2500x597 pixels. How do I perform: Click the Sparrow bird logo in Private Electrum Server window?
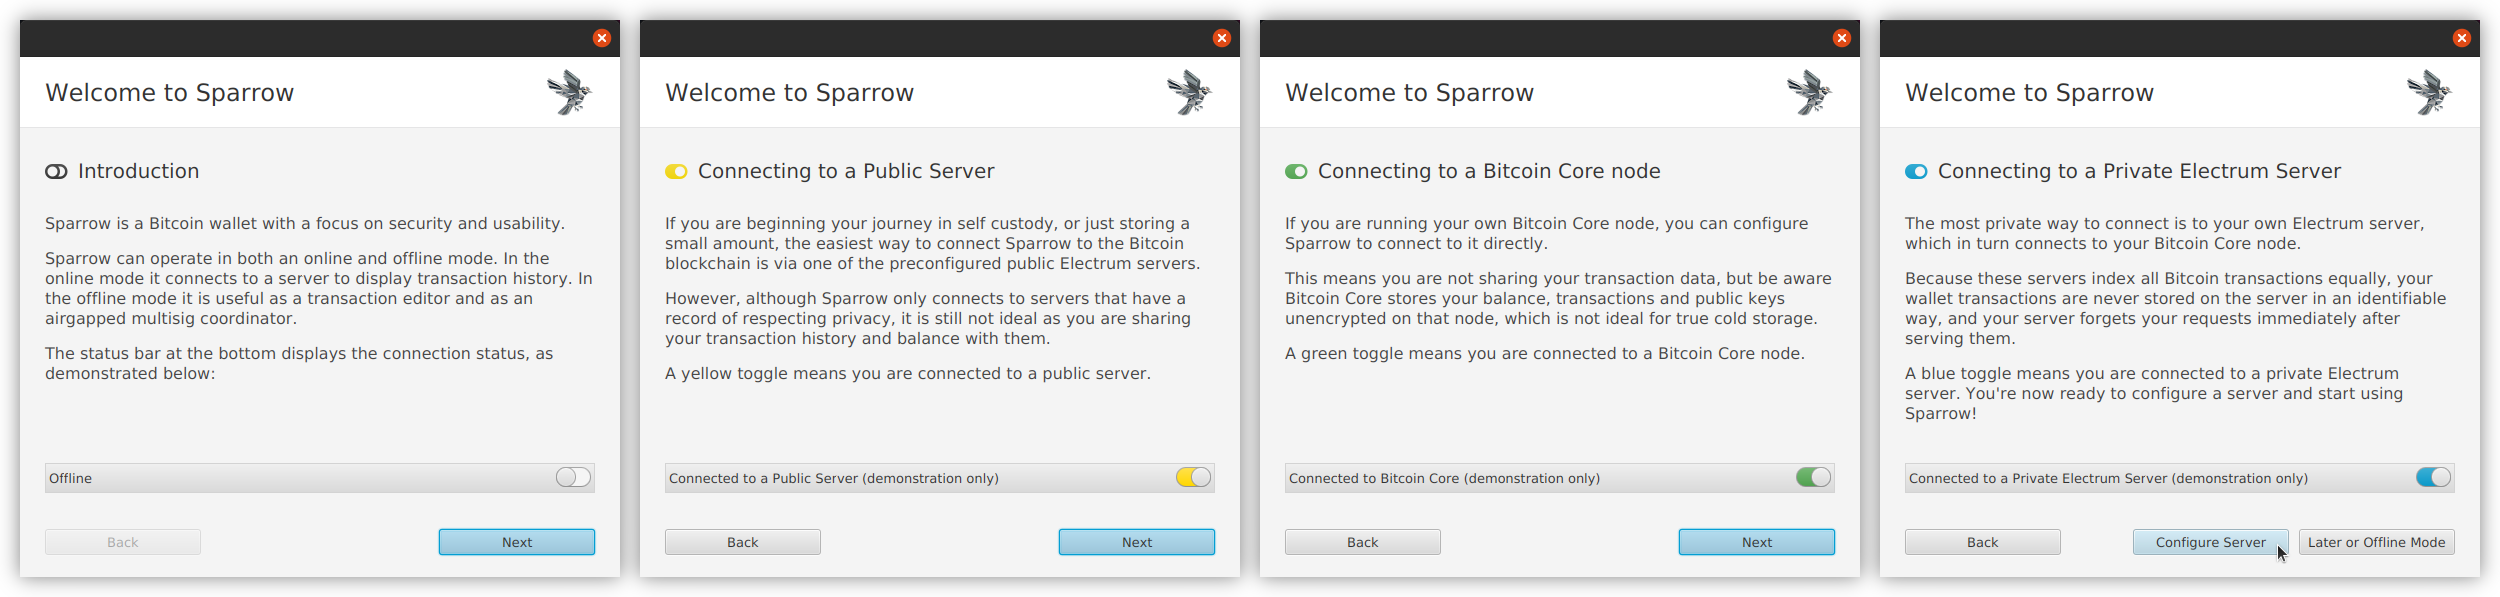pyautogui.click(x=2429, y=92)
